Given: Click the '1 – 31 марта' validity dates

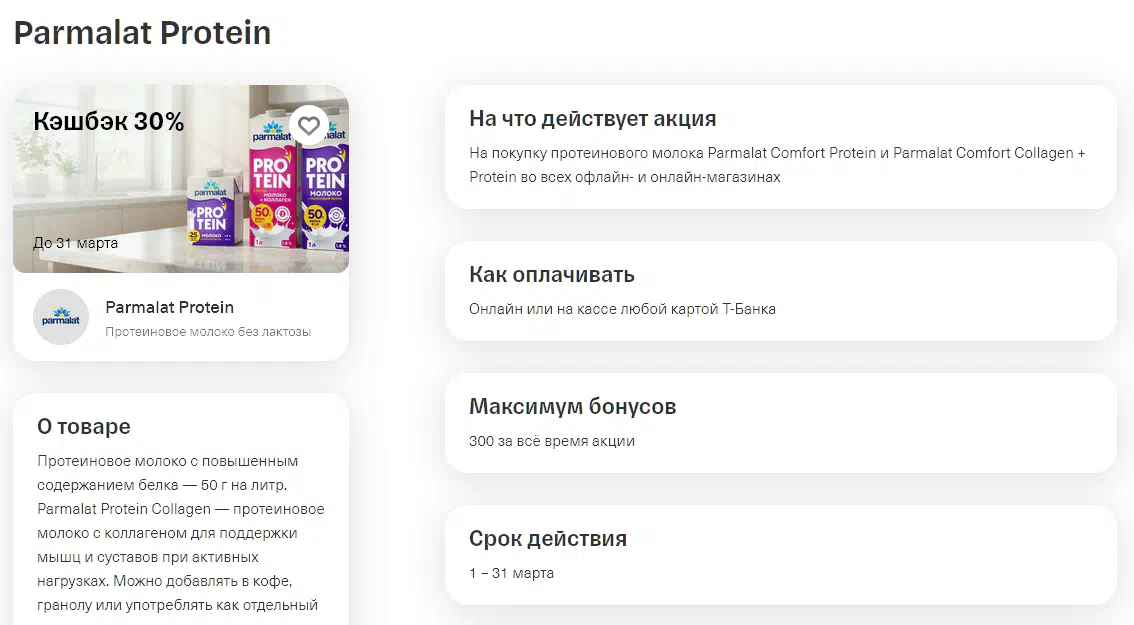Looking at the screenshot, I should [511, 573].
